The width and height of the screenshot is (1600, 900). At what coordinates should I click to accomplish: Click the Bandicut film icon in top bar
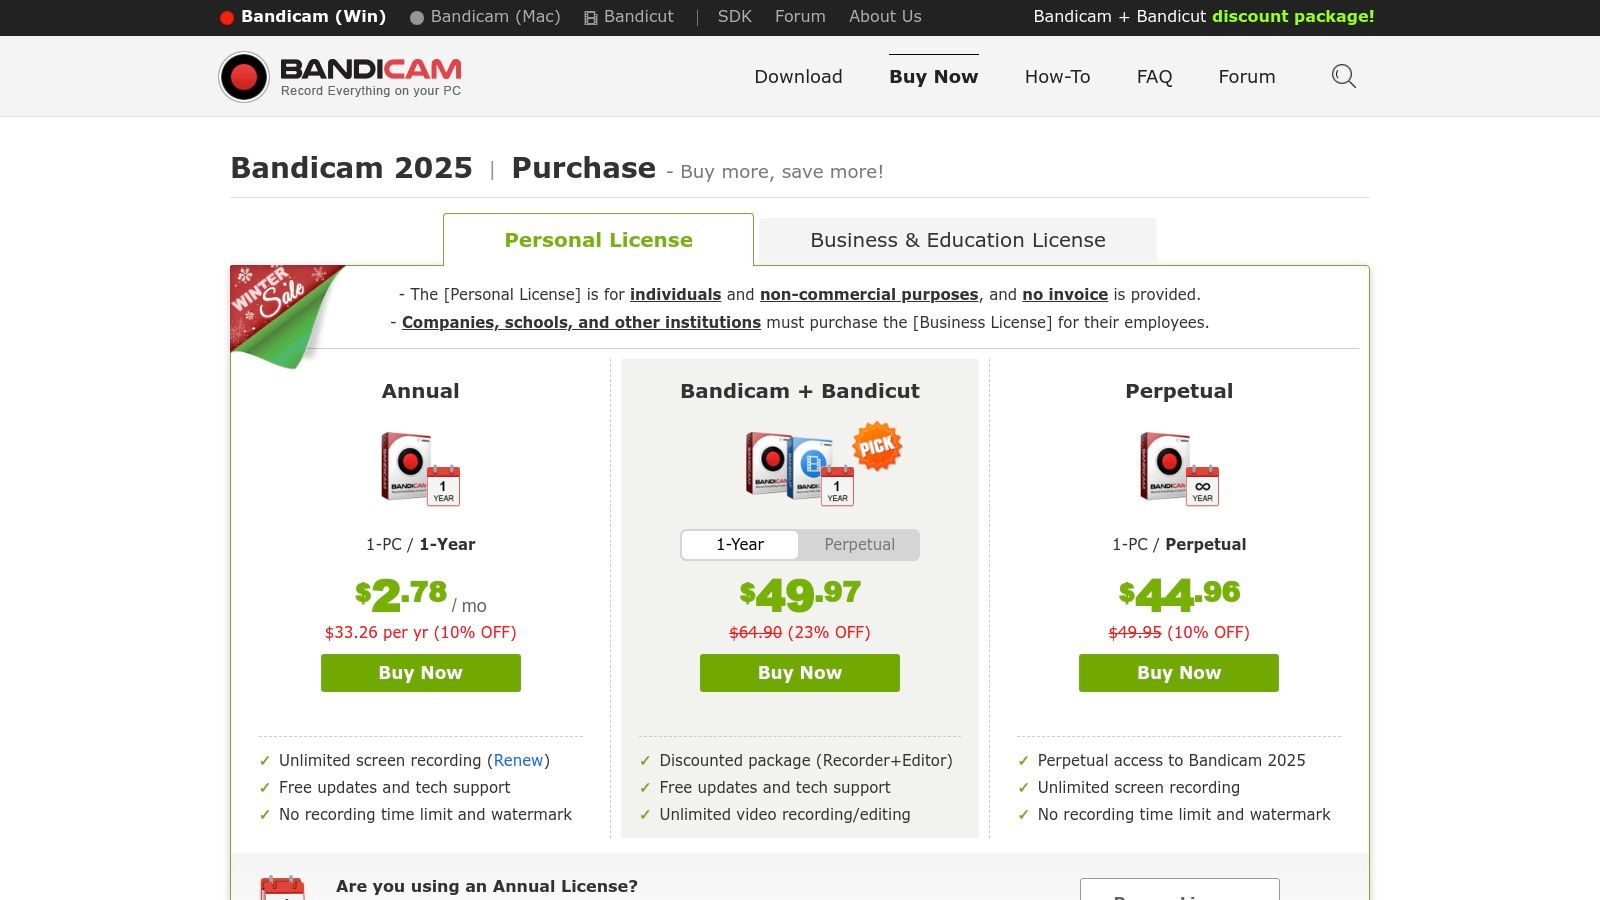click(x=591, y=18)
